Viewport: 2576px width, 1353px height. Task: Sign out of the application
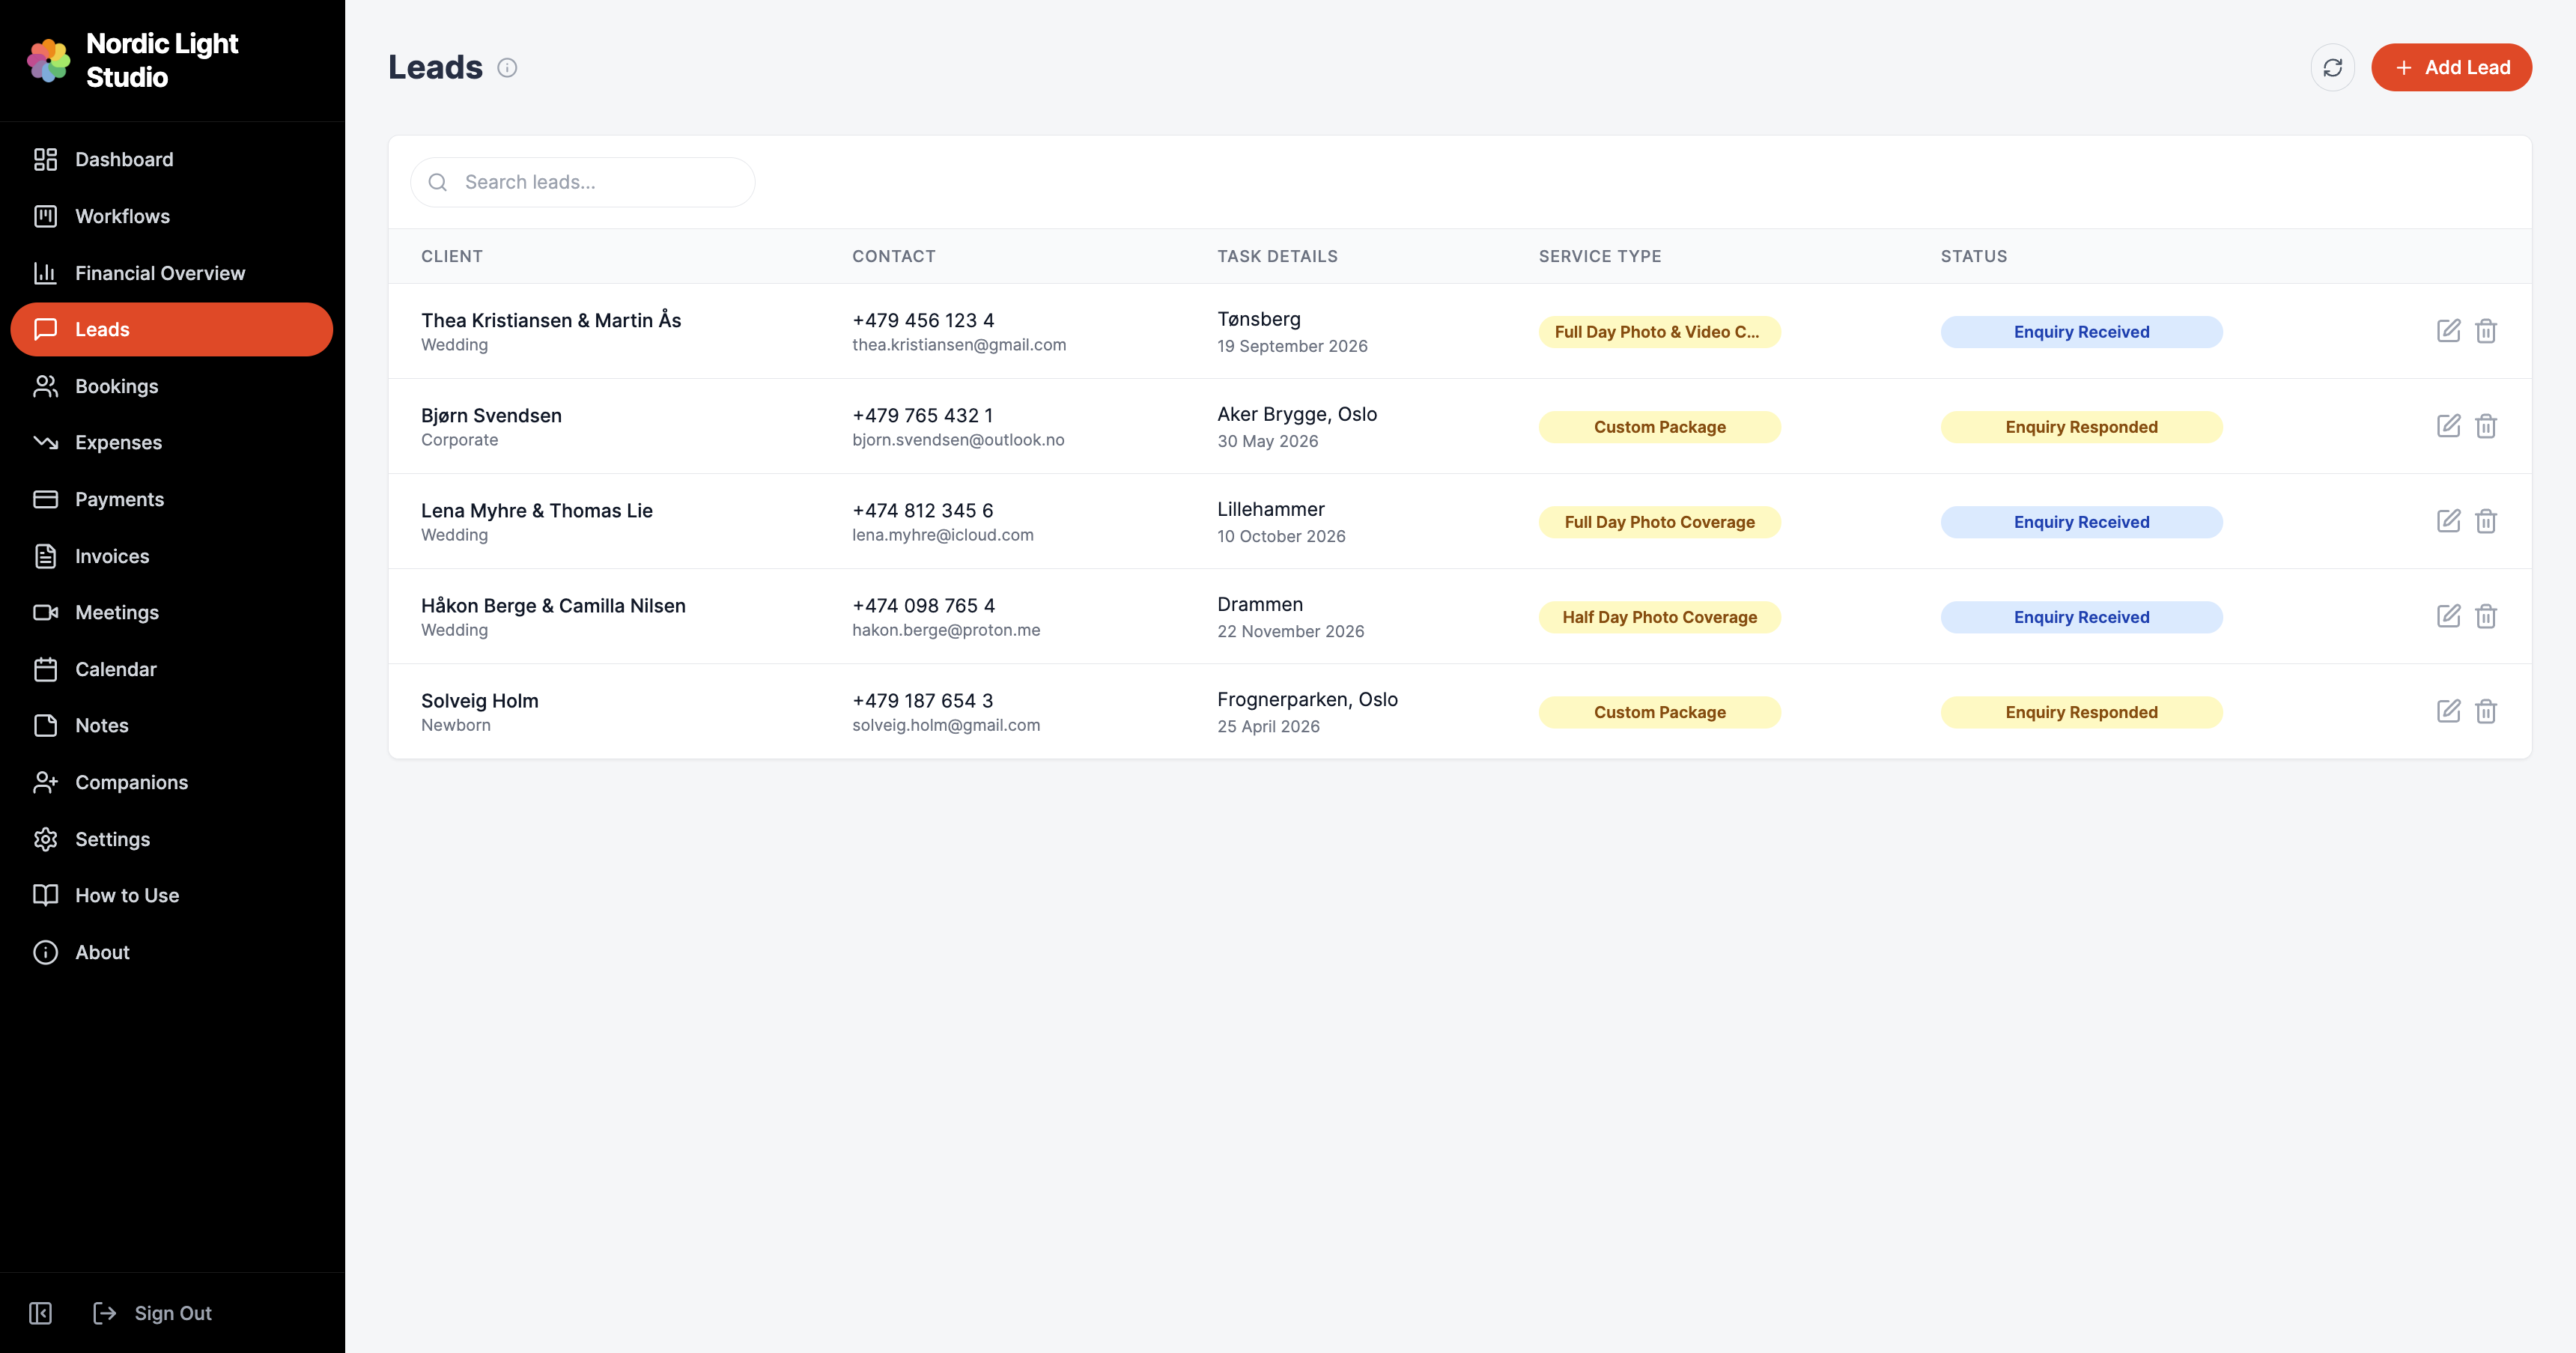coord(172,1312)
